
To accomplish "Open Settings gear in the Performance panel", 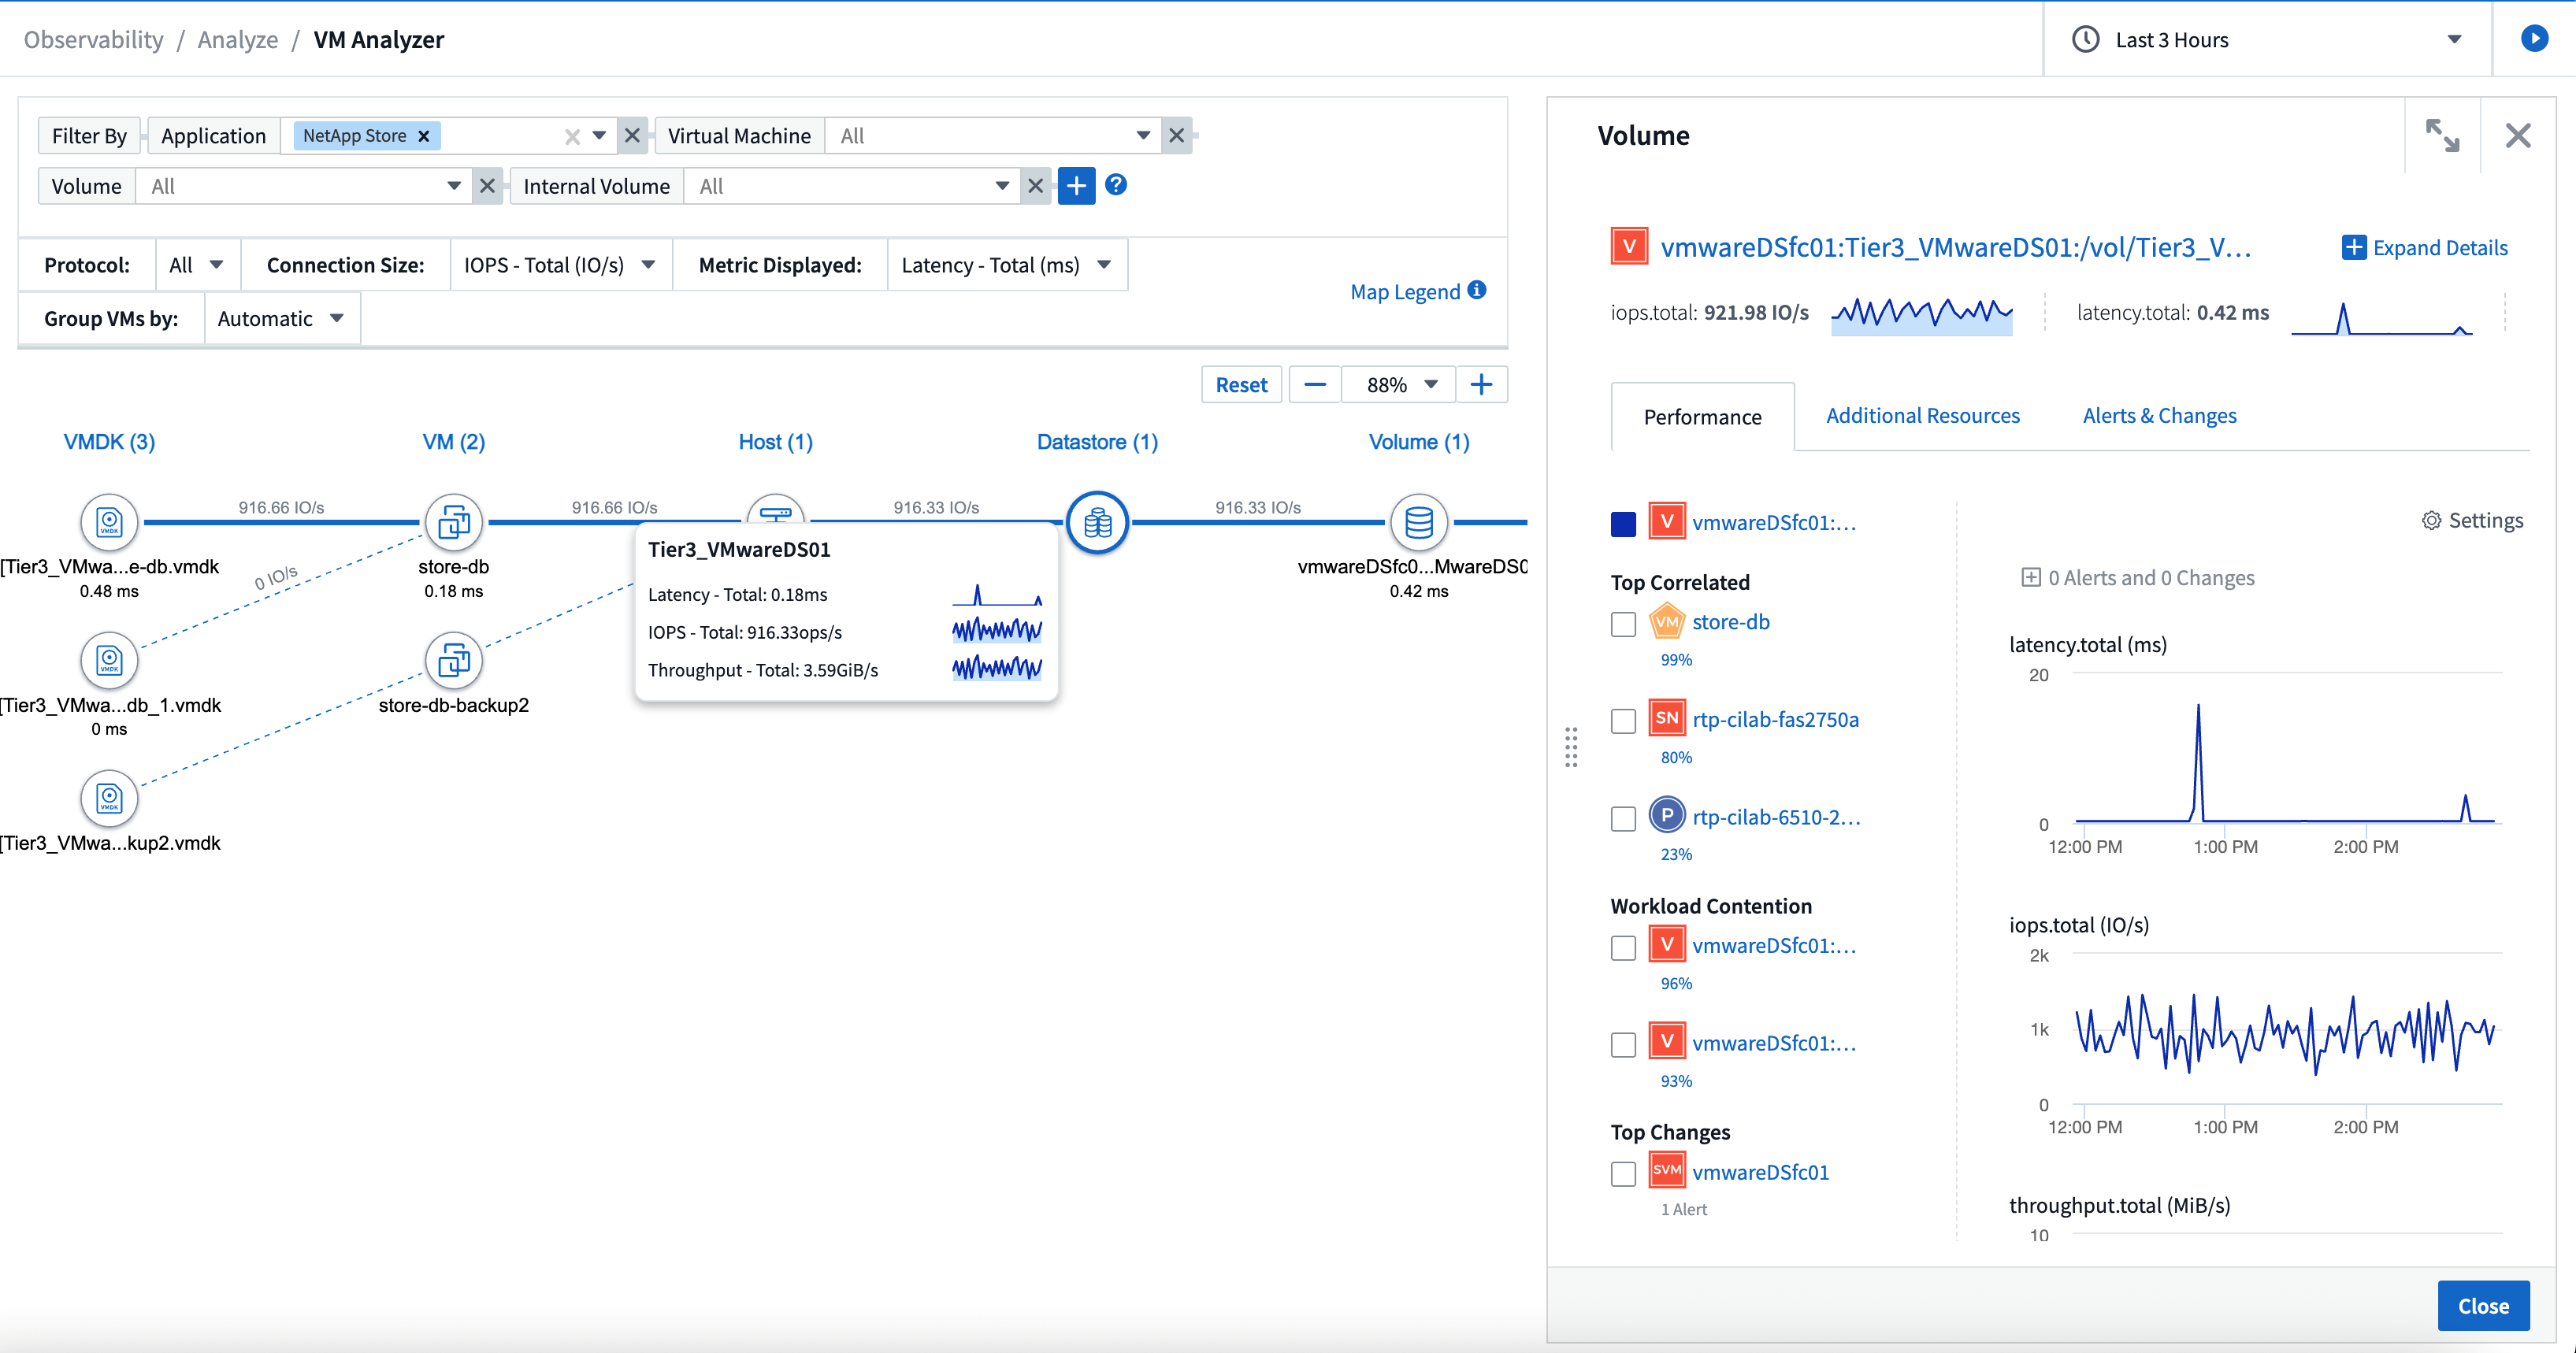I will [2433, 520].
